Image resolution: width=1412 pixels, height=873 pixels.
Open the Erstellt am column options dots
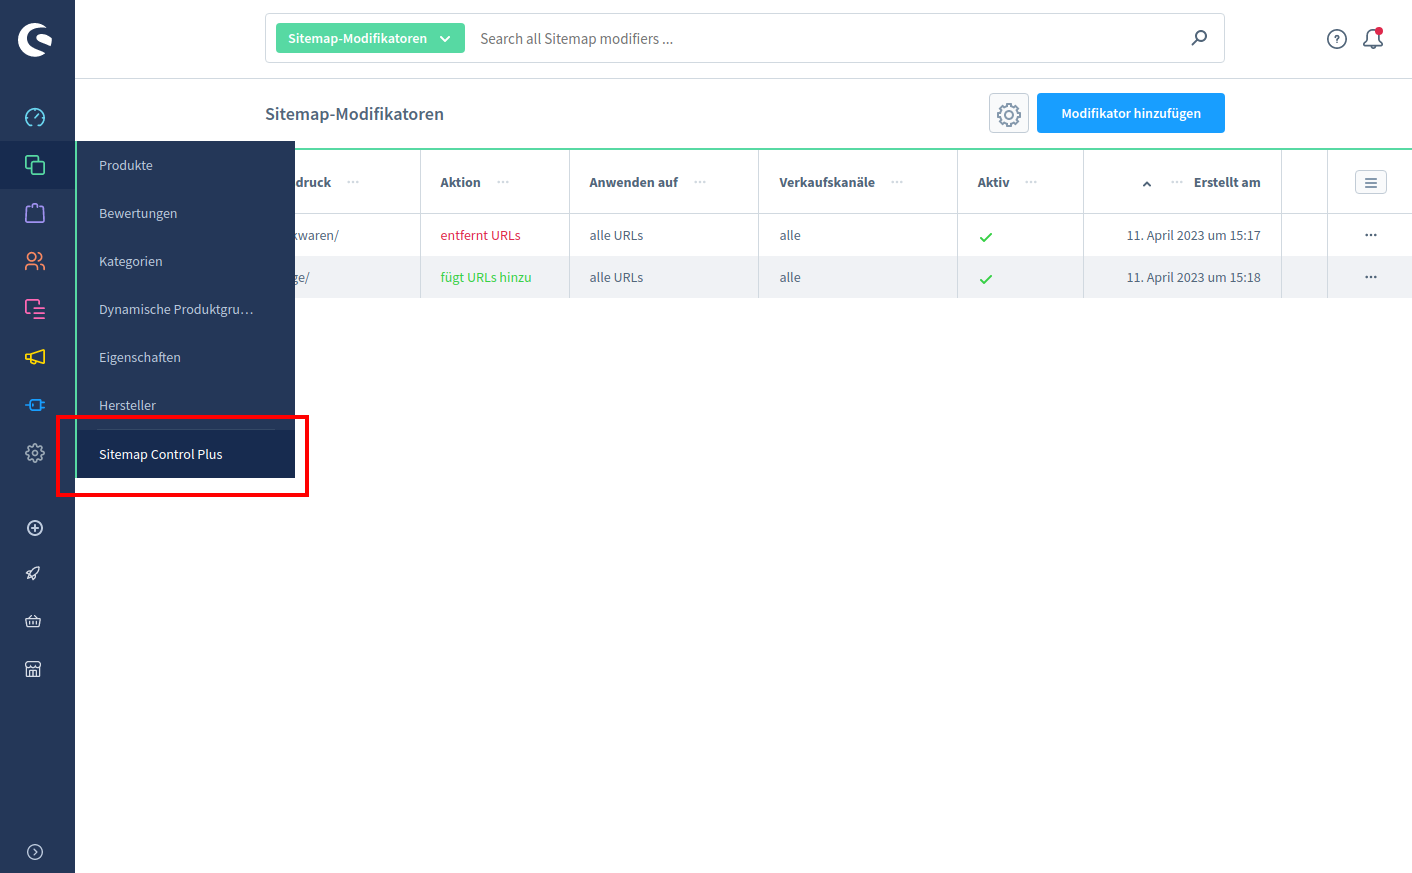coord(1177,182)
